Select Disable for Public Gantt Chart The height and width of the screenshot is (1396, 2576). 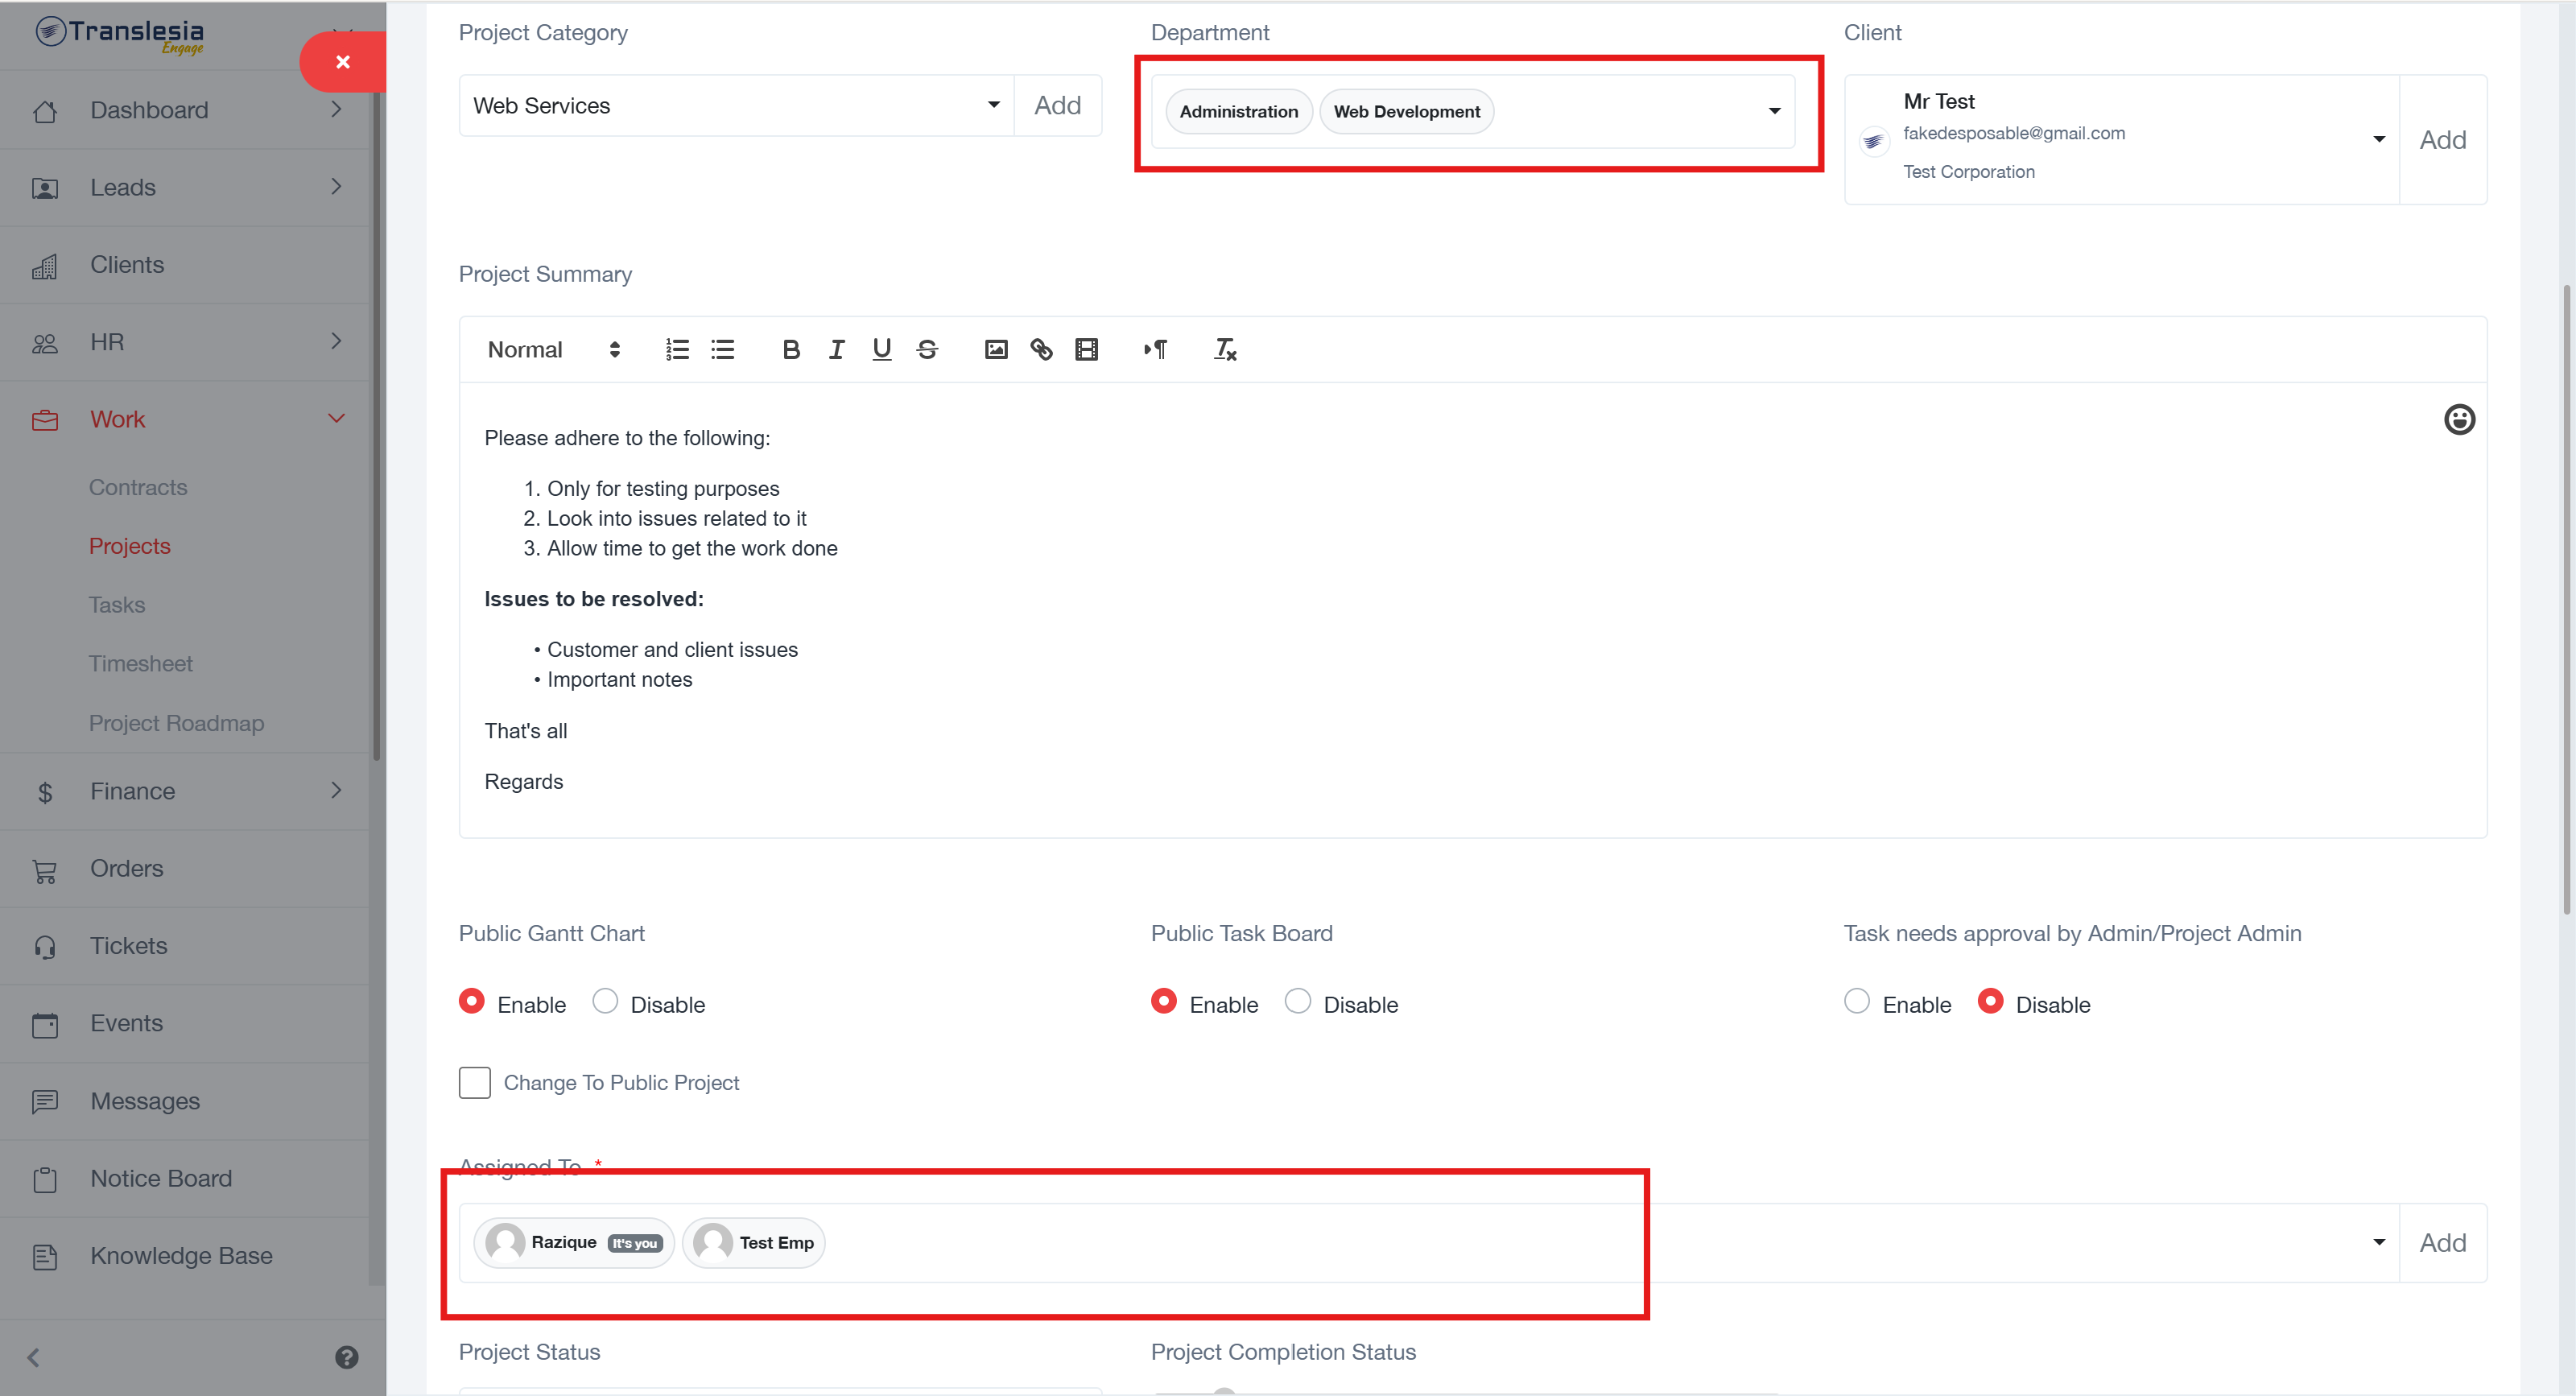tap(605, 1002)
